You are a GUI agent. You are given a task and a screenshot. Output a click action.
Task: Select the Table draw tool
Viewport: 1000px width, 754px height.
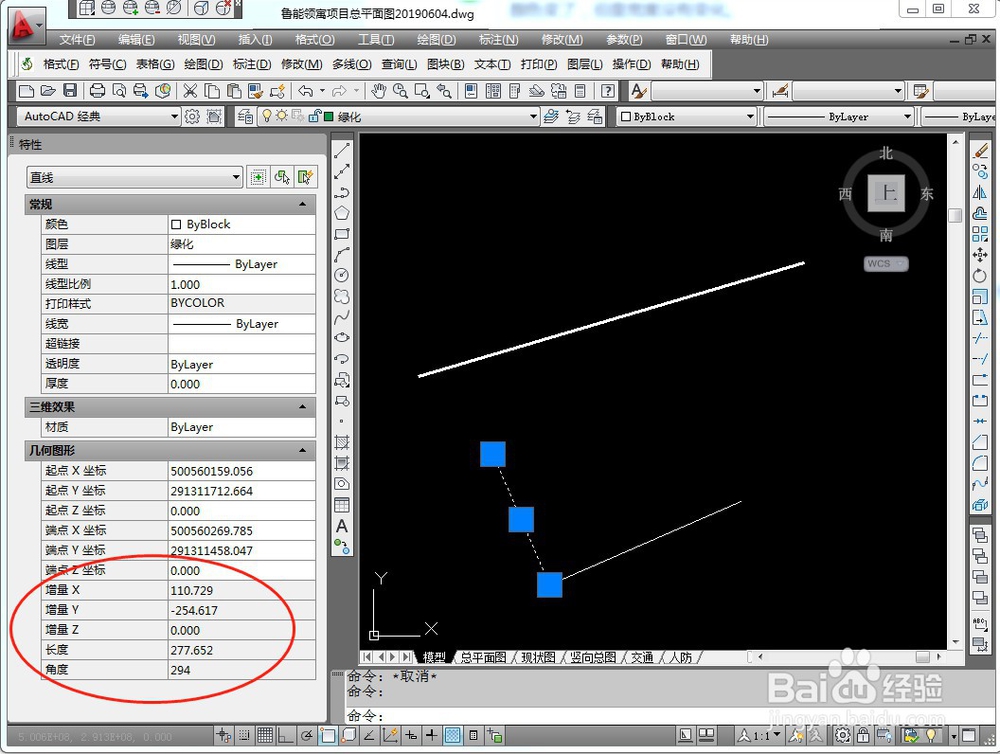point(342,505)
